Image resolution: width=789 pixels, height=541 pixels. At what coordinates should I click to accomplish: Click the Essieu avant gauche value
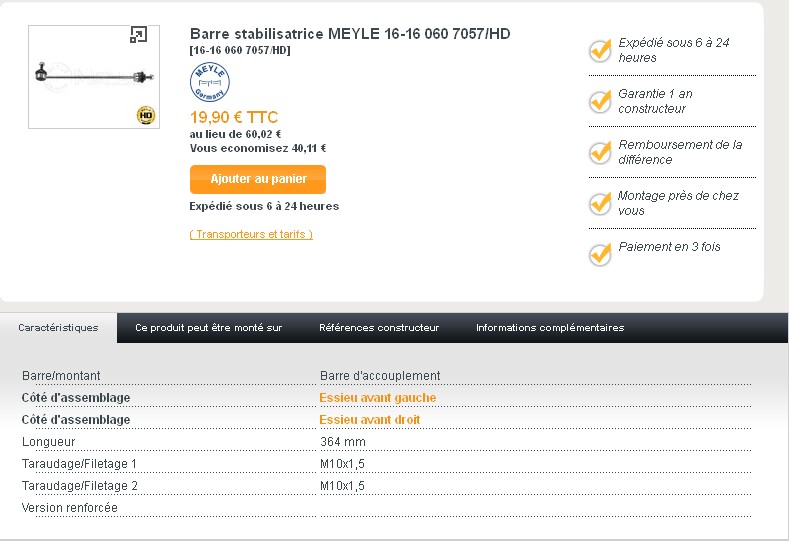[x=377, y=398]
